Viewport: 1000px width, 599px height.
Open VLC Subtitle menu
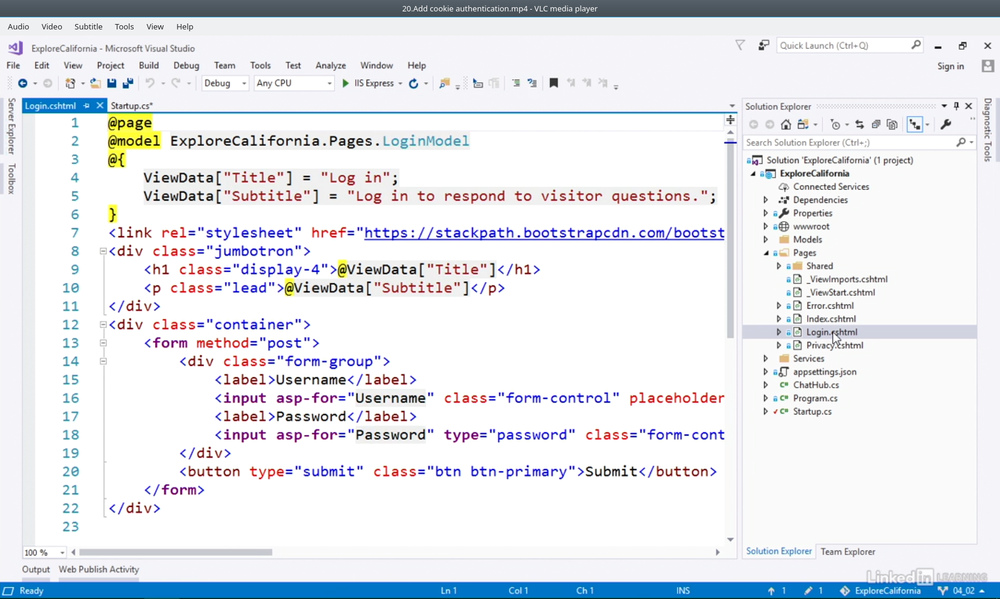point(88,27)
